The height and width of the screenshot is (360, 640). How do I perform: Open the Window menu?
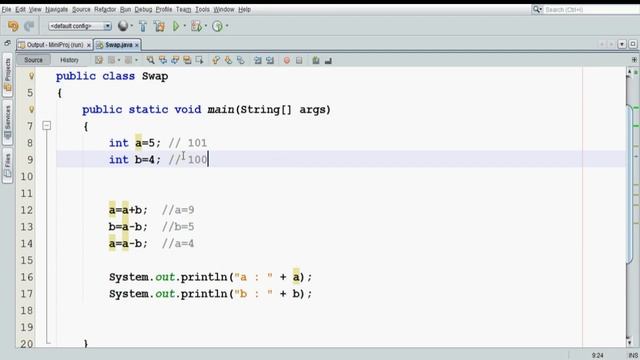point(224,9)
